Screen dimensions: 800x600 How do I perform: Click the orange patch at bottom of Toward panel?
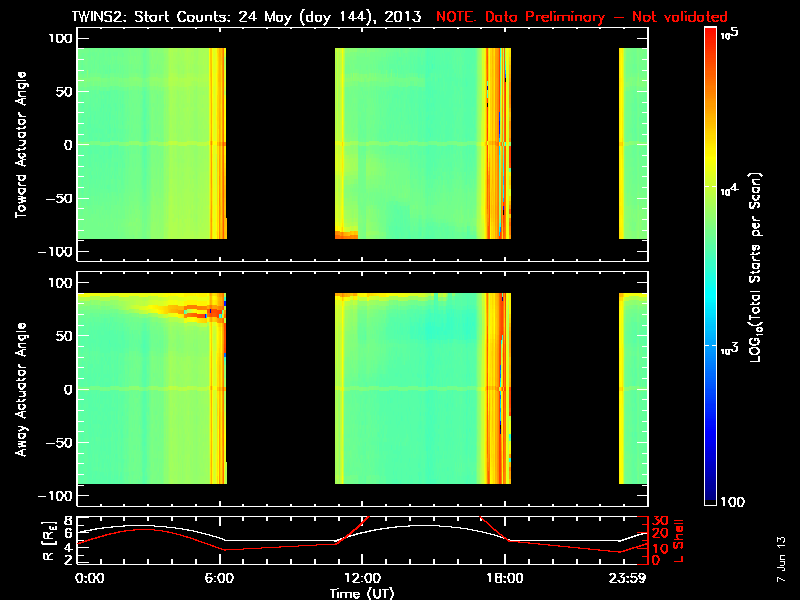[x=346, y=235]
